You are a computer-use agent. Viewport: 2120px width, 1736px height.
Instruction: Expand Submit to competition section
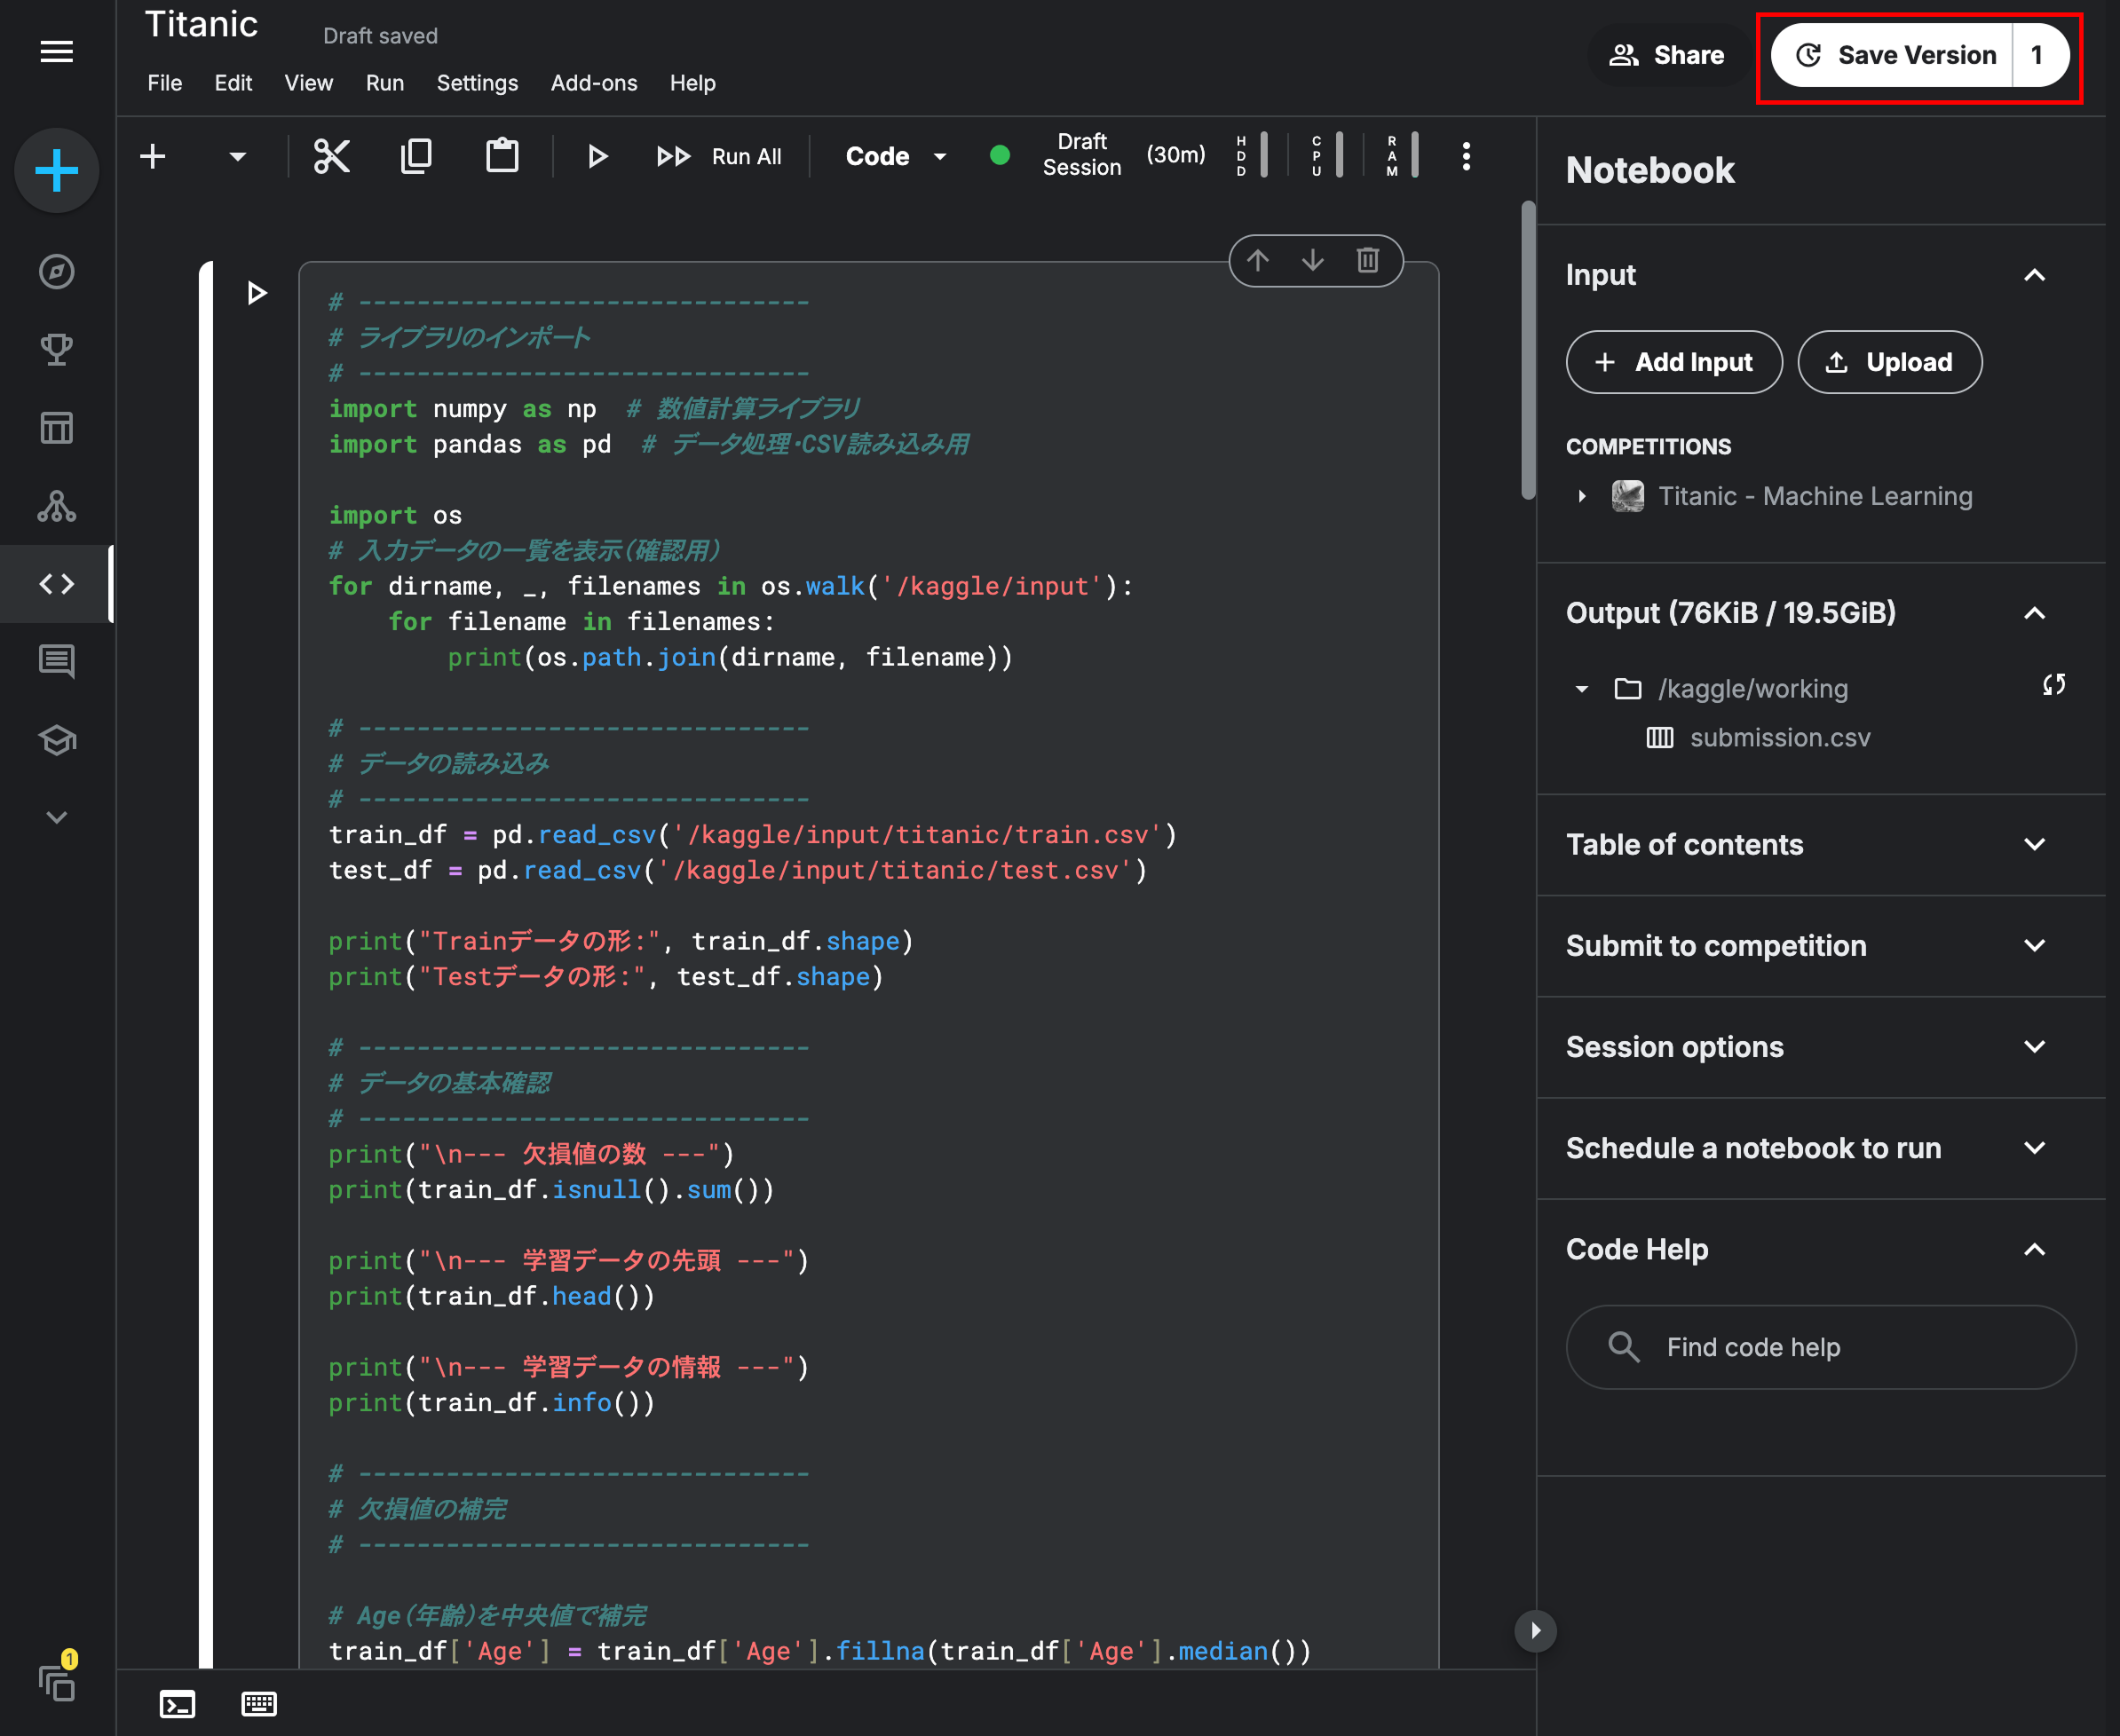(2034, 946)
